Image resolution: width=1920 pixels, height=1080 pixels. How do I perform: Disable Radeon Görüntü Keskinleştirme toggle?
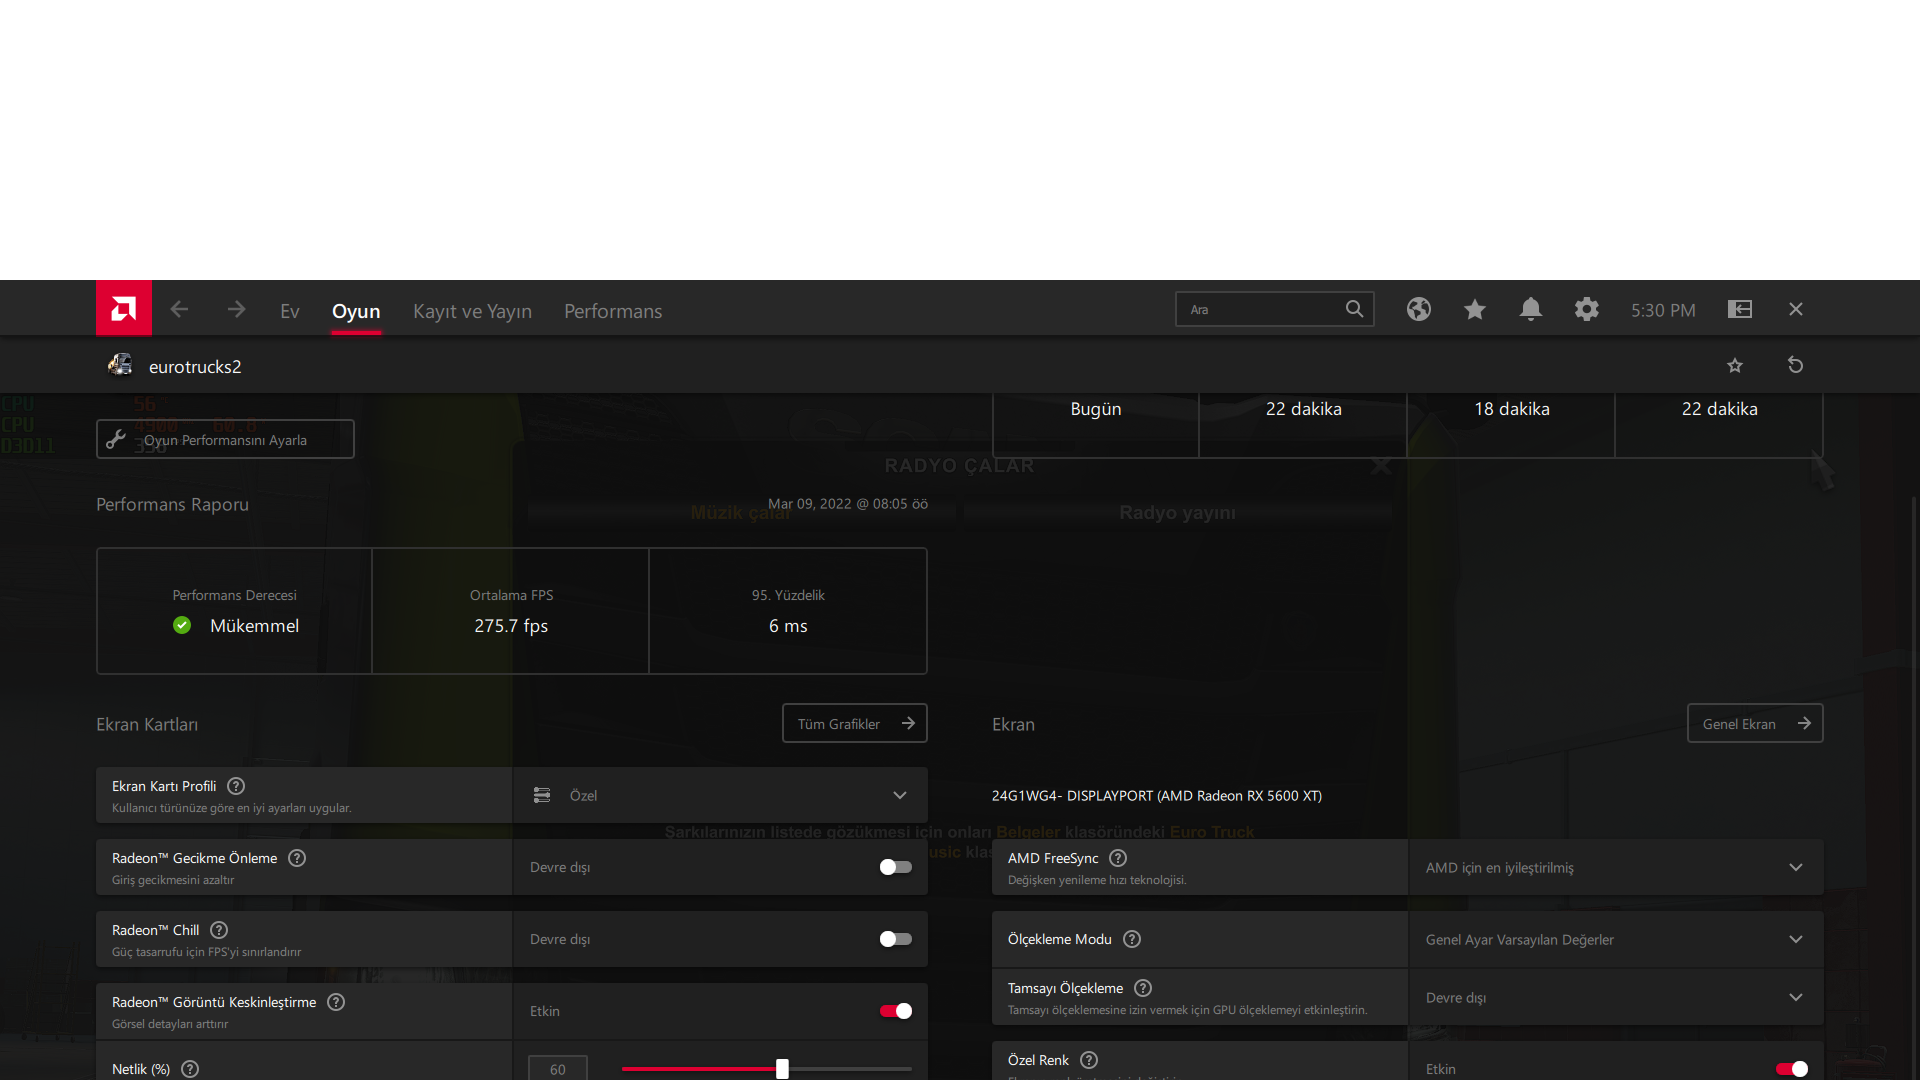click(x=895, y=1011)
